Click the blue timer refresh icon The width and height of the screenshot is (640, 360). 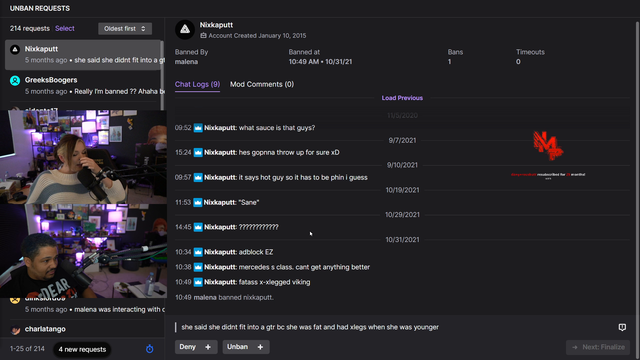point(150,349)
